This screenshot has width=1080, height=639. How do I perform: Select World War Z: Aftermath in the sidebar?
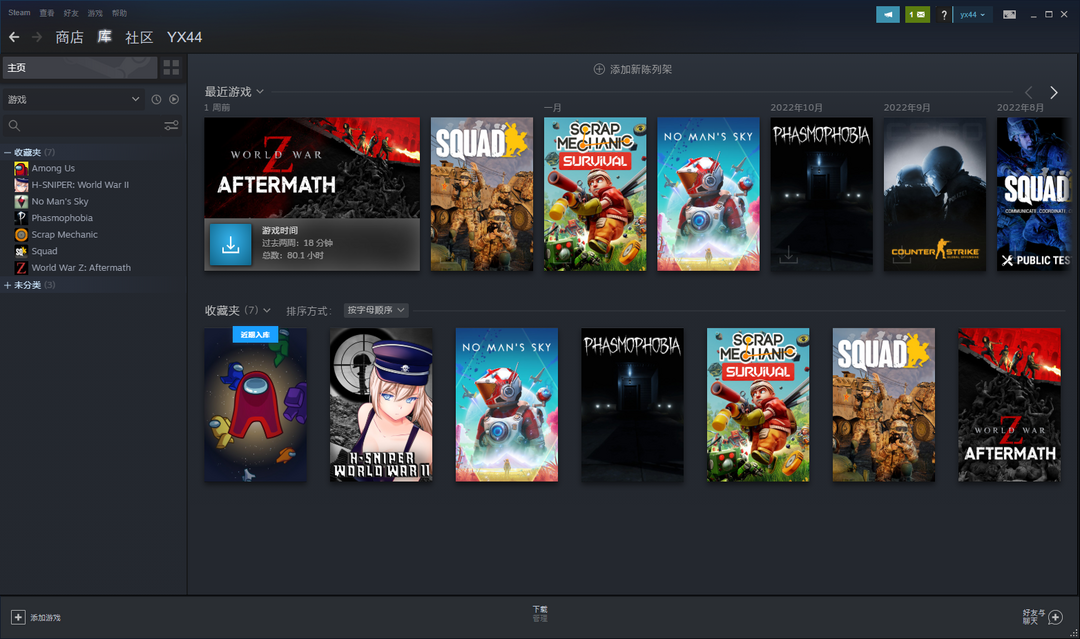pos(81,268)
